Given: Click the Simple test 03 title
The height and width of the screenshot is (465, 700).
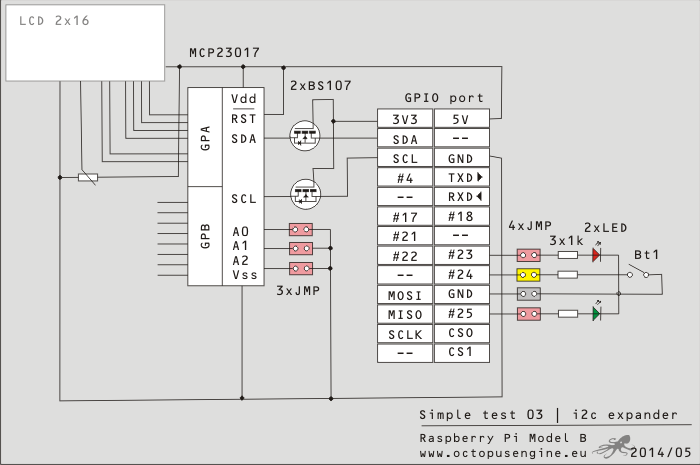Looking at the screenshot, I should pos(481,415).
